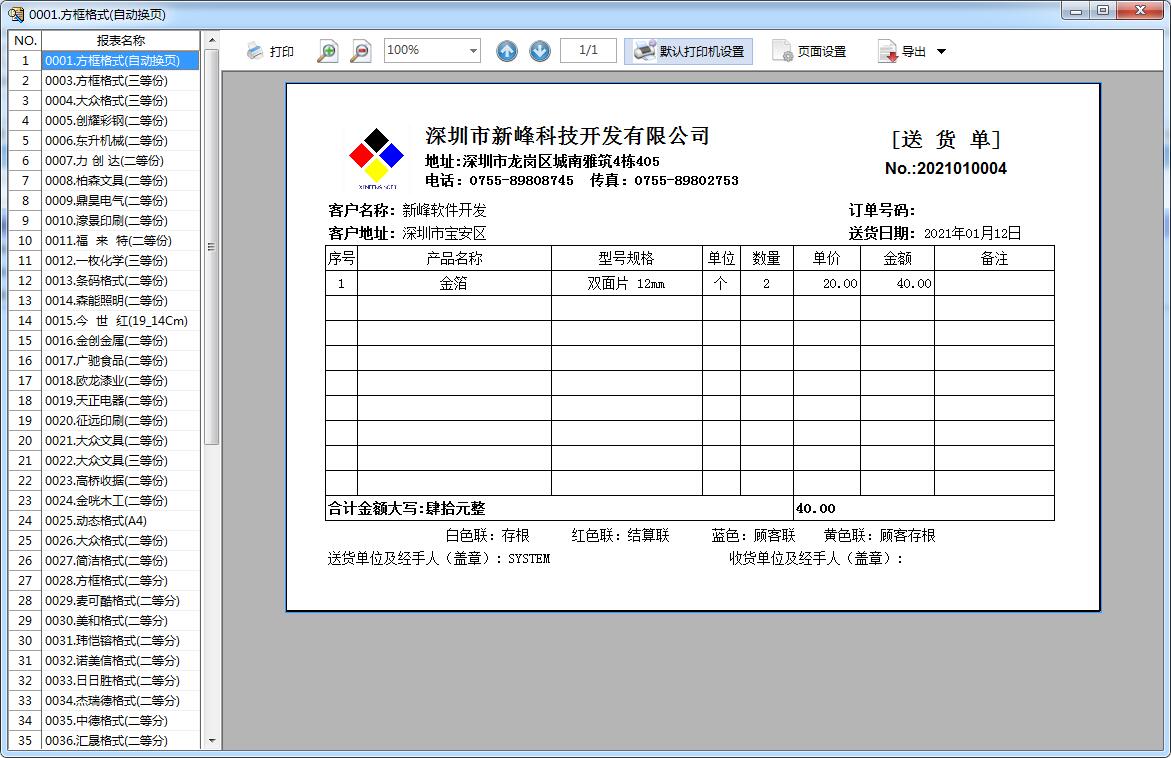Click the 金箔 product name cell
The height and width of the screenshot is (758, 1171).
(x=454, y=283)
